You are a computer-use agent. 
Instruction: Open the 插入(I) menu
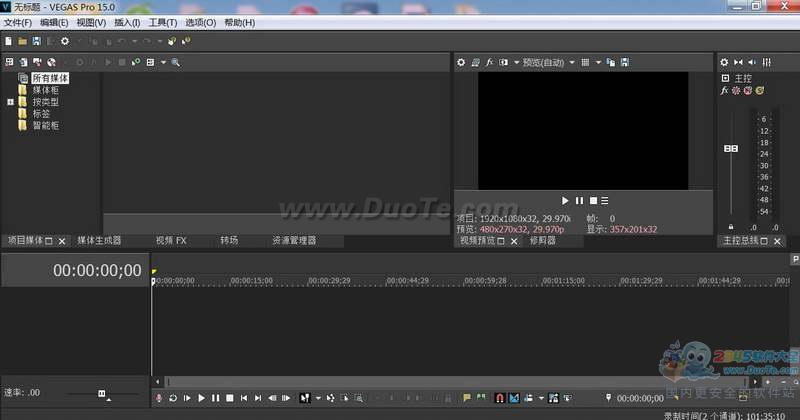coord(127,22)
